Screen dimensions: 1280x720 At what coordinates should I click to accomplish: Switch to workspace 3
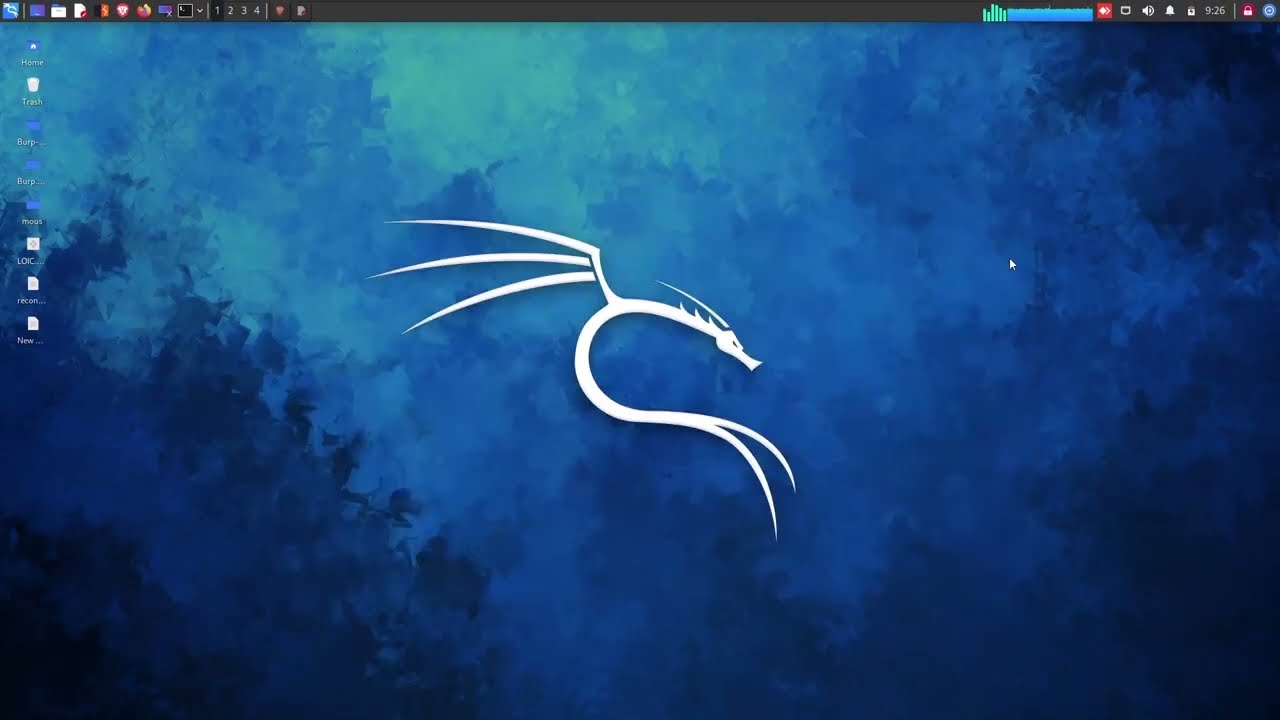click(x=243, y=11)
